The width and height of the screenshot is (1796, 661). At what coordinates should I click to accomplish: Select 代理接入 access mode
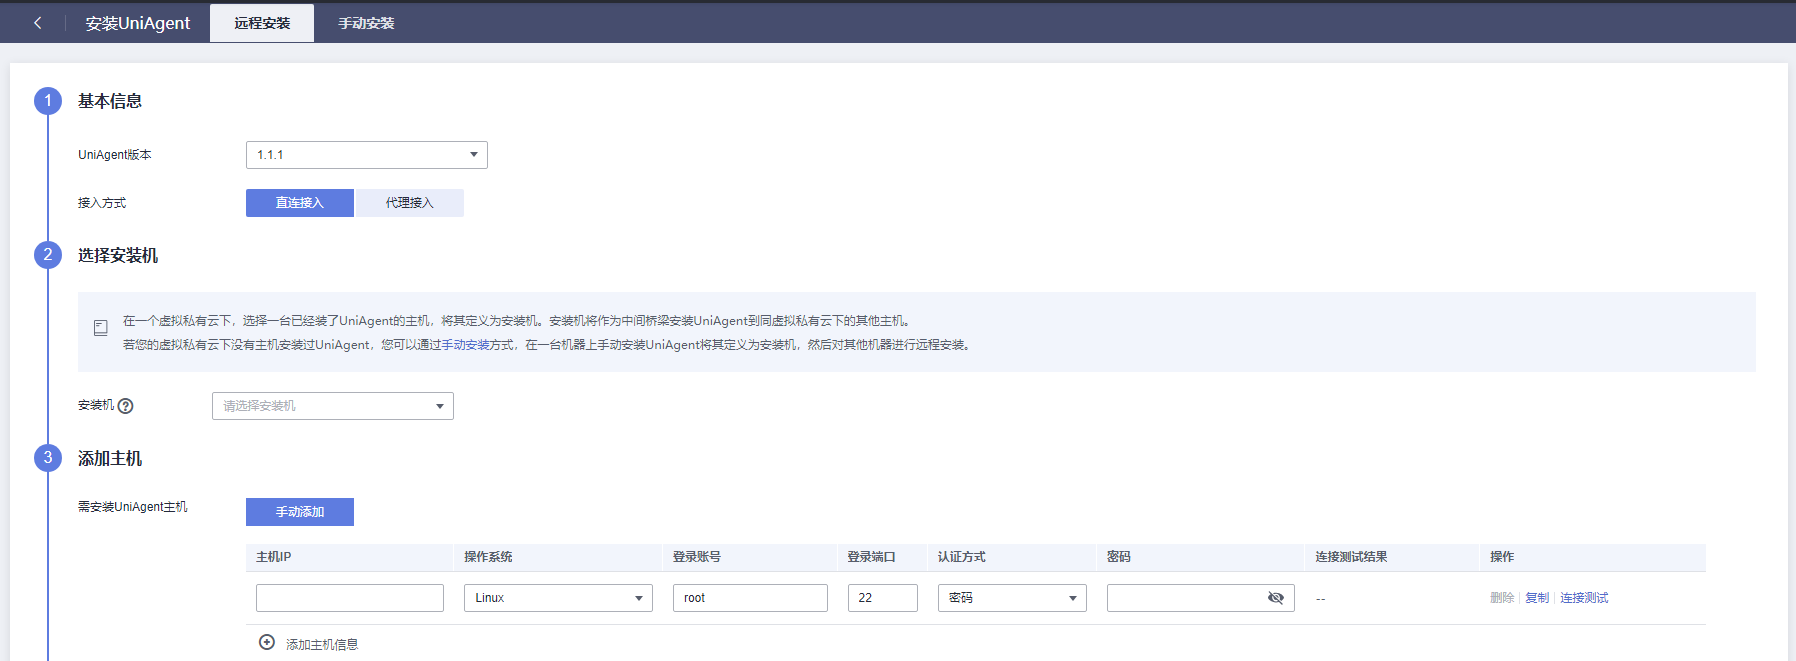click(x=410, y=203)
